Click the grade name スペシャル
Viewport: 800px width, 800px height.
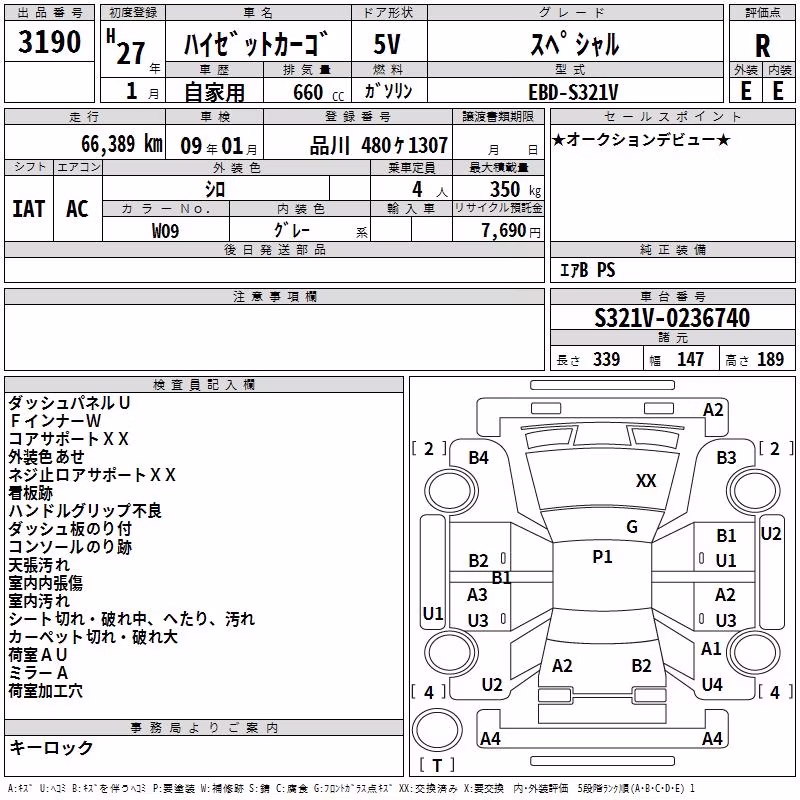[575, 44]
